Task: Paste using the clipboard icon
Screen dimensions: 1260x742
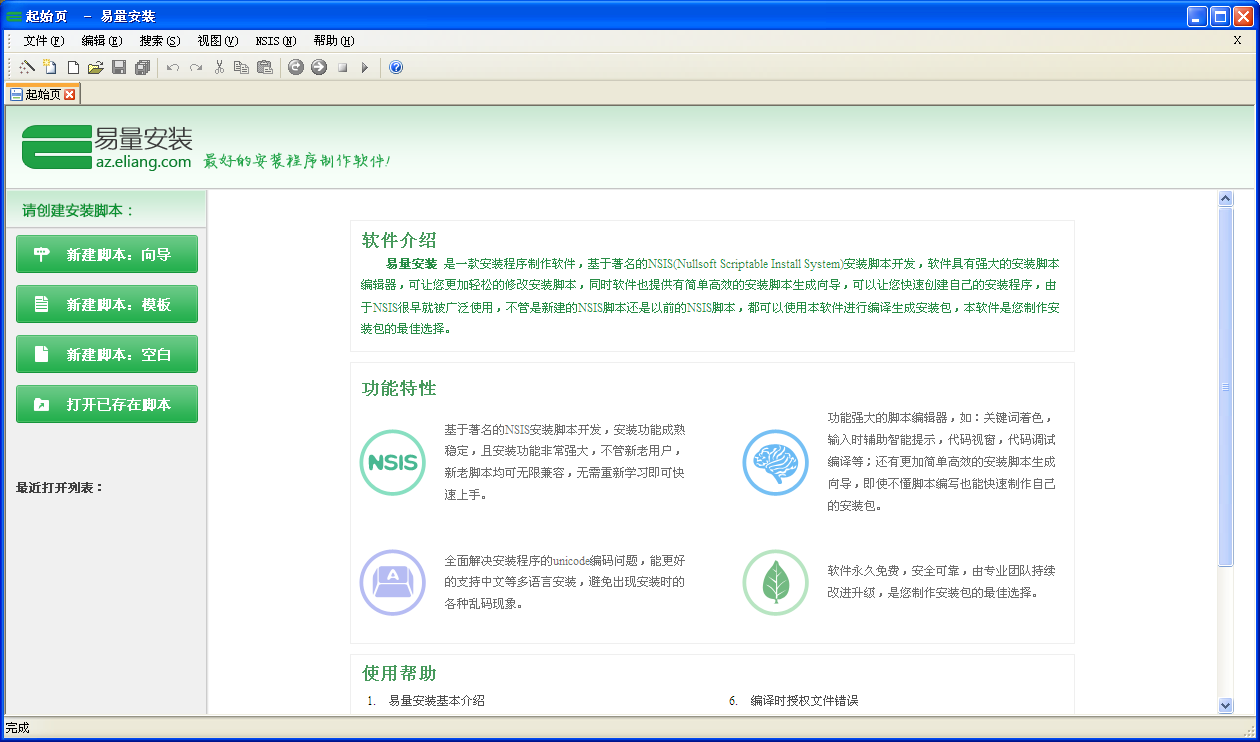Action: pyautogui.click(x=264, y=67)
